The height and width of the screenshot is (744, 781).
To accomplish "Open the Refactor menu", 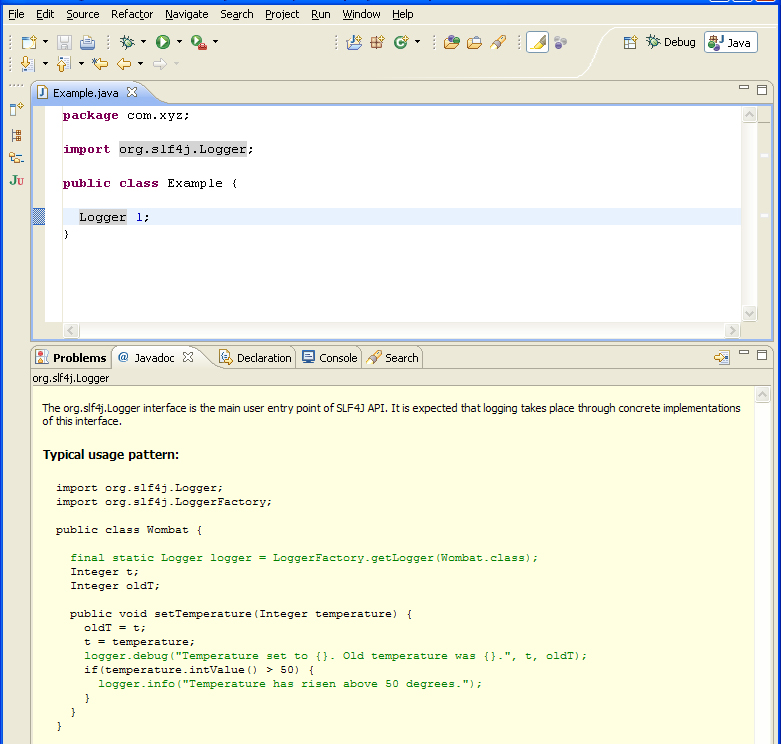I will (x=132, y=14).
